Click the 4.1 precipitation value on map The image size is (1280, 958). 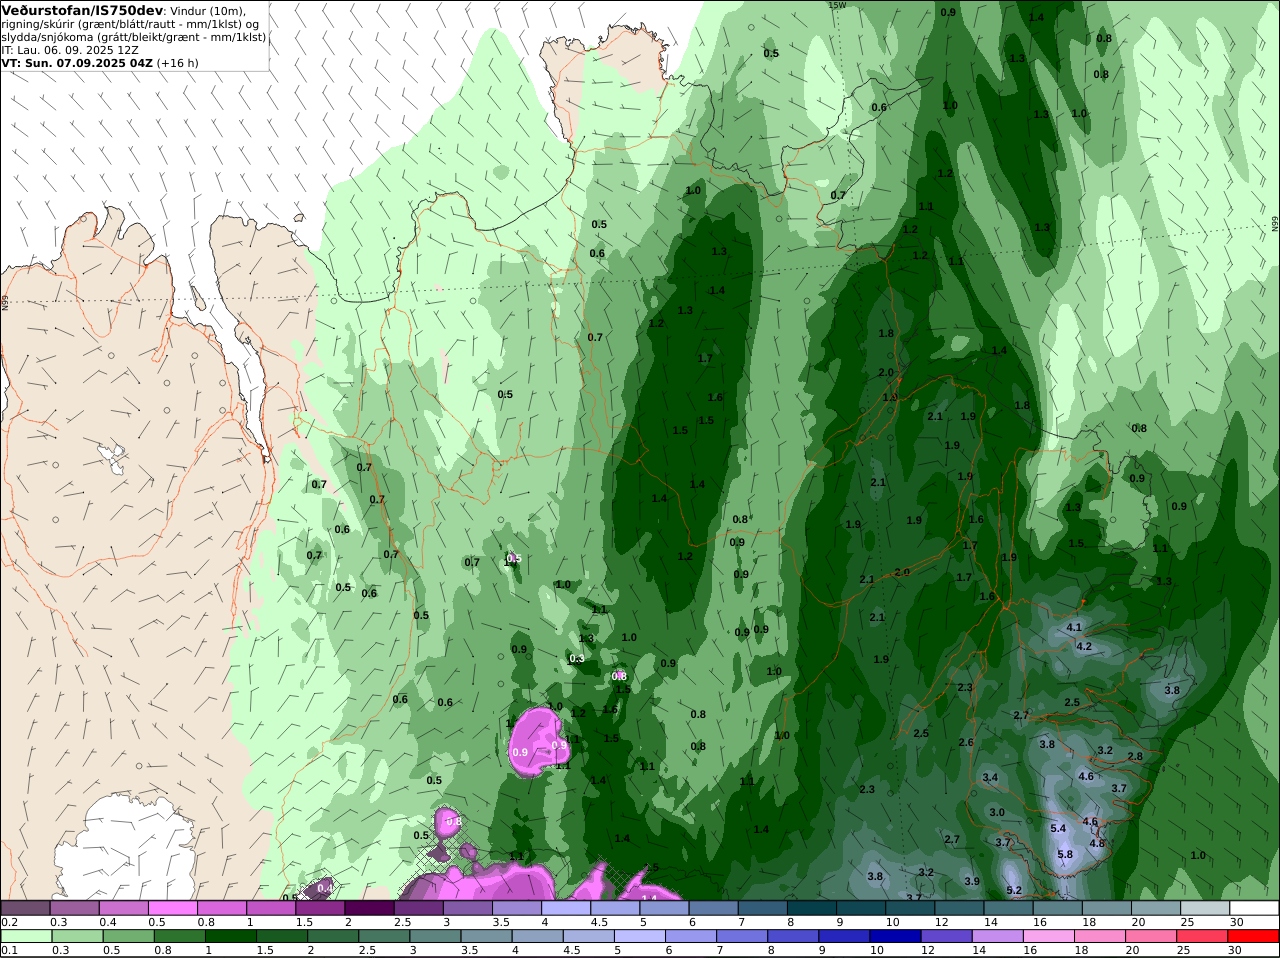click(x=1075, y=627)
